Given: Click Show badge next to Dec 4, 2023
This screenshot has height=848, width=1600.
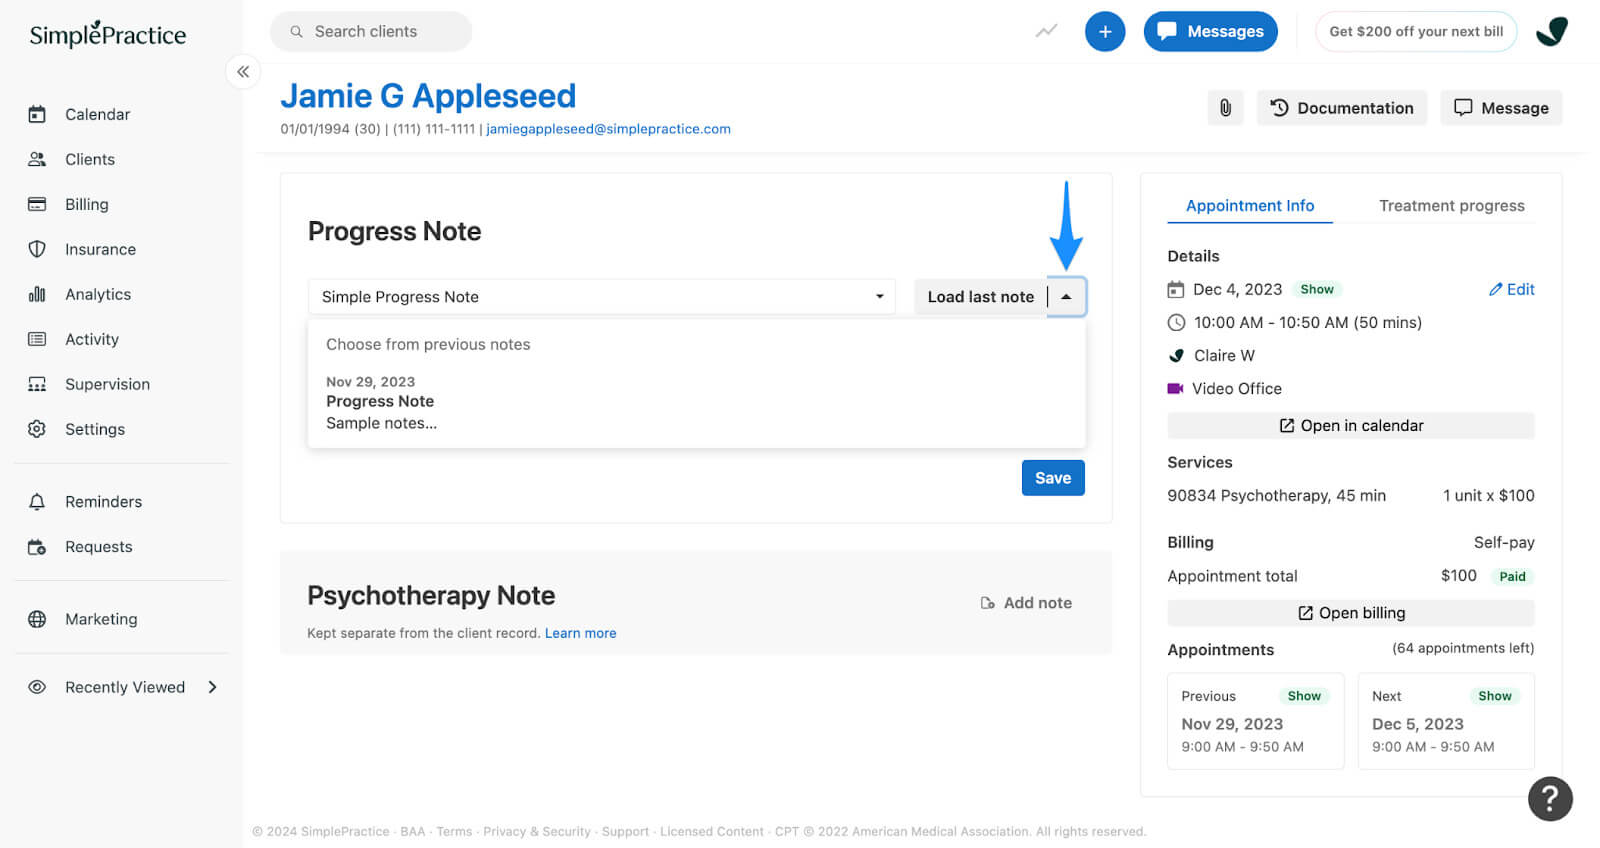Looking at the screenshot, I should [1317, 289].
